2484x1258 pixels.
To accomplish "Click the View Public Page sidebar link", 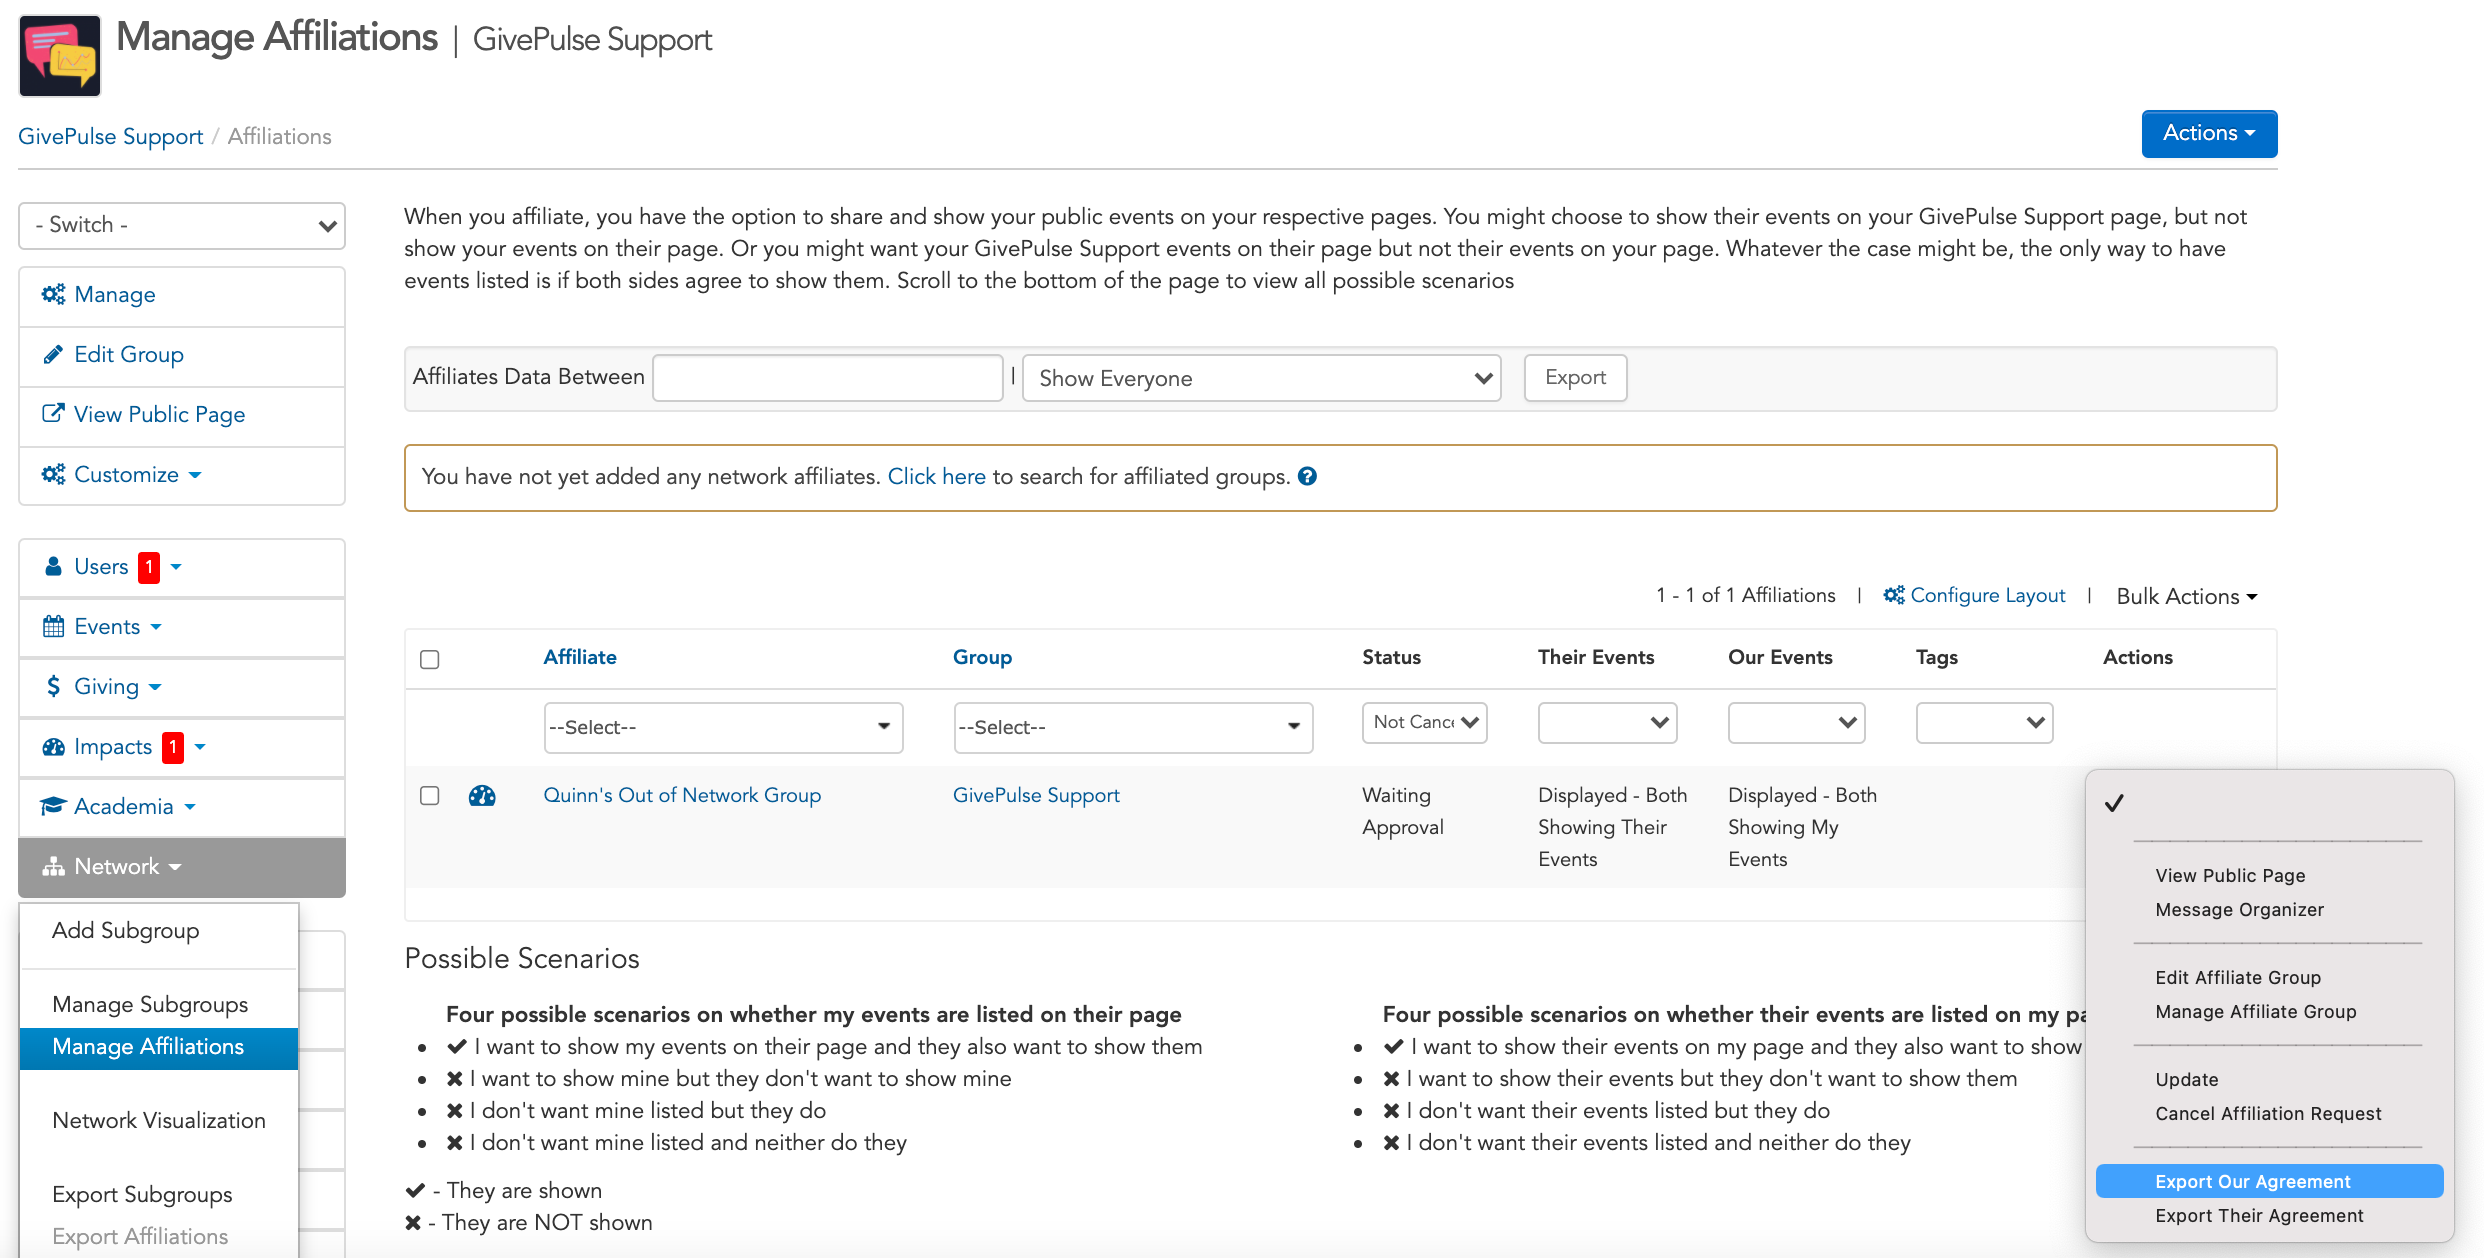I will 159,414.
